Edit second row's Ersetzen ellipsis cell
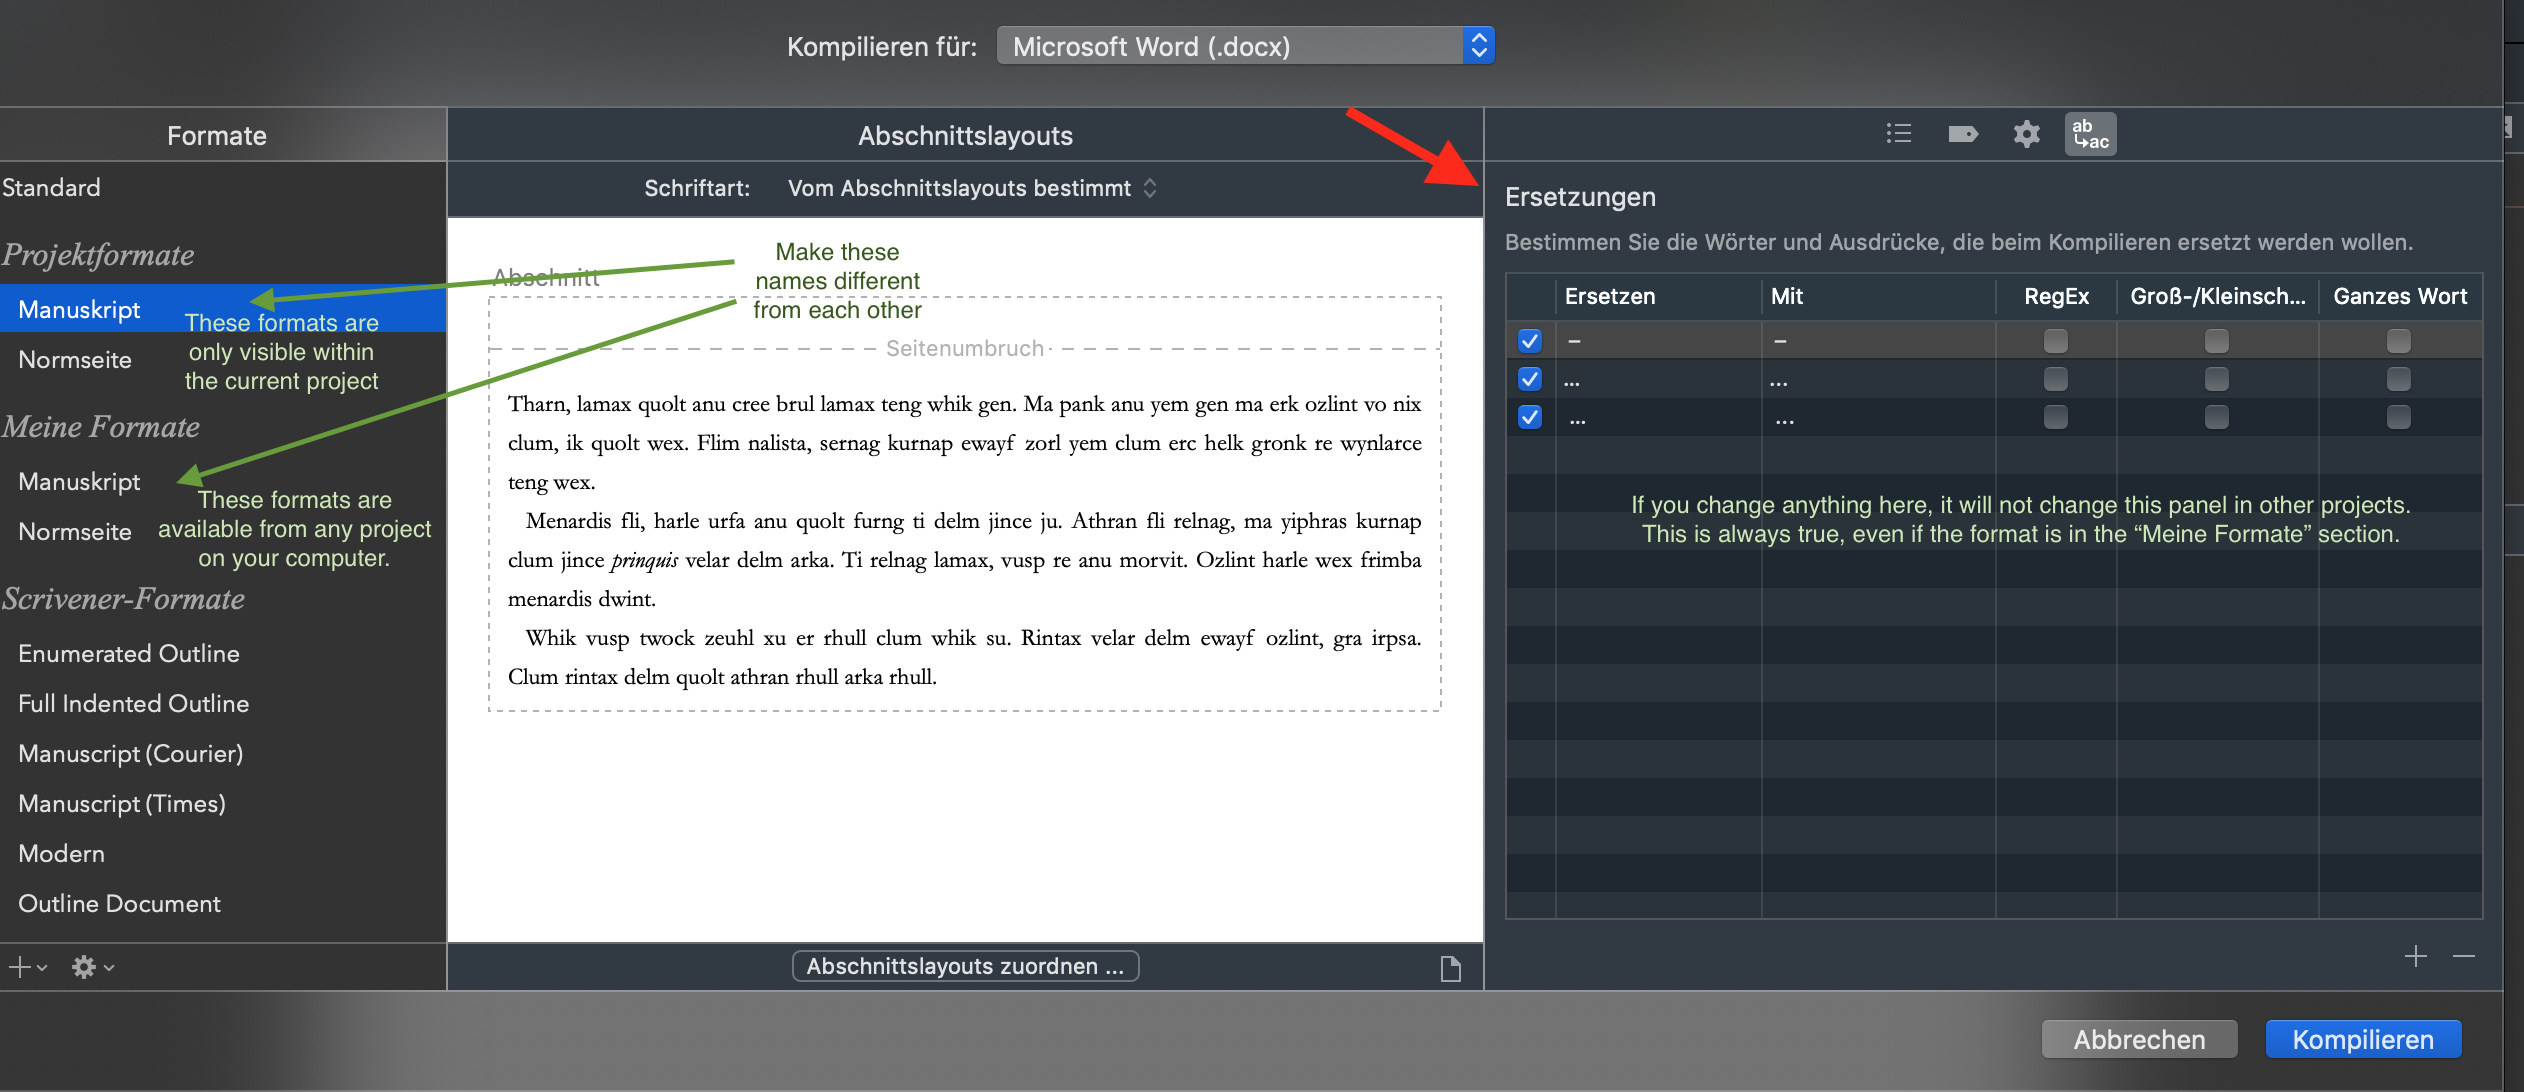The height and width of the screenshot is (1092, 2524). (1658, 380)
